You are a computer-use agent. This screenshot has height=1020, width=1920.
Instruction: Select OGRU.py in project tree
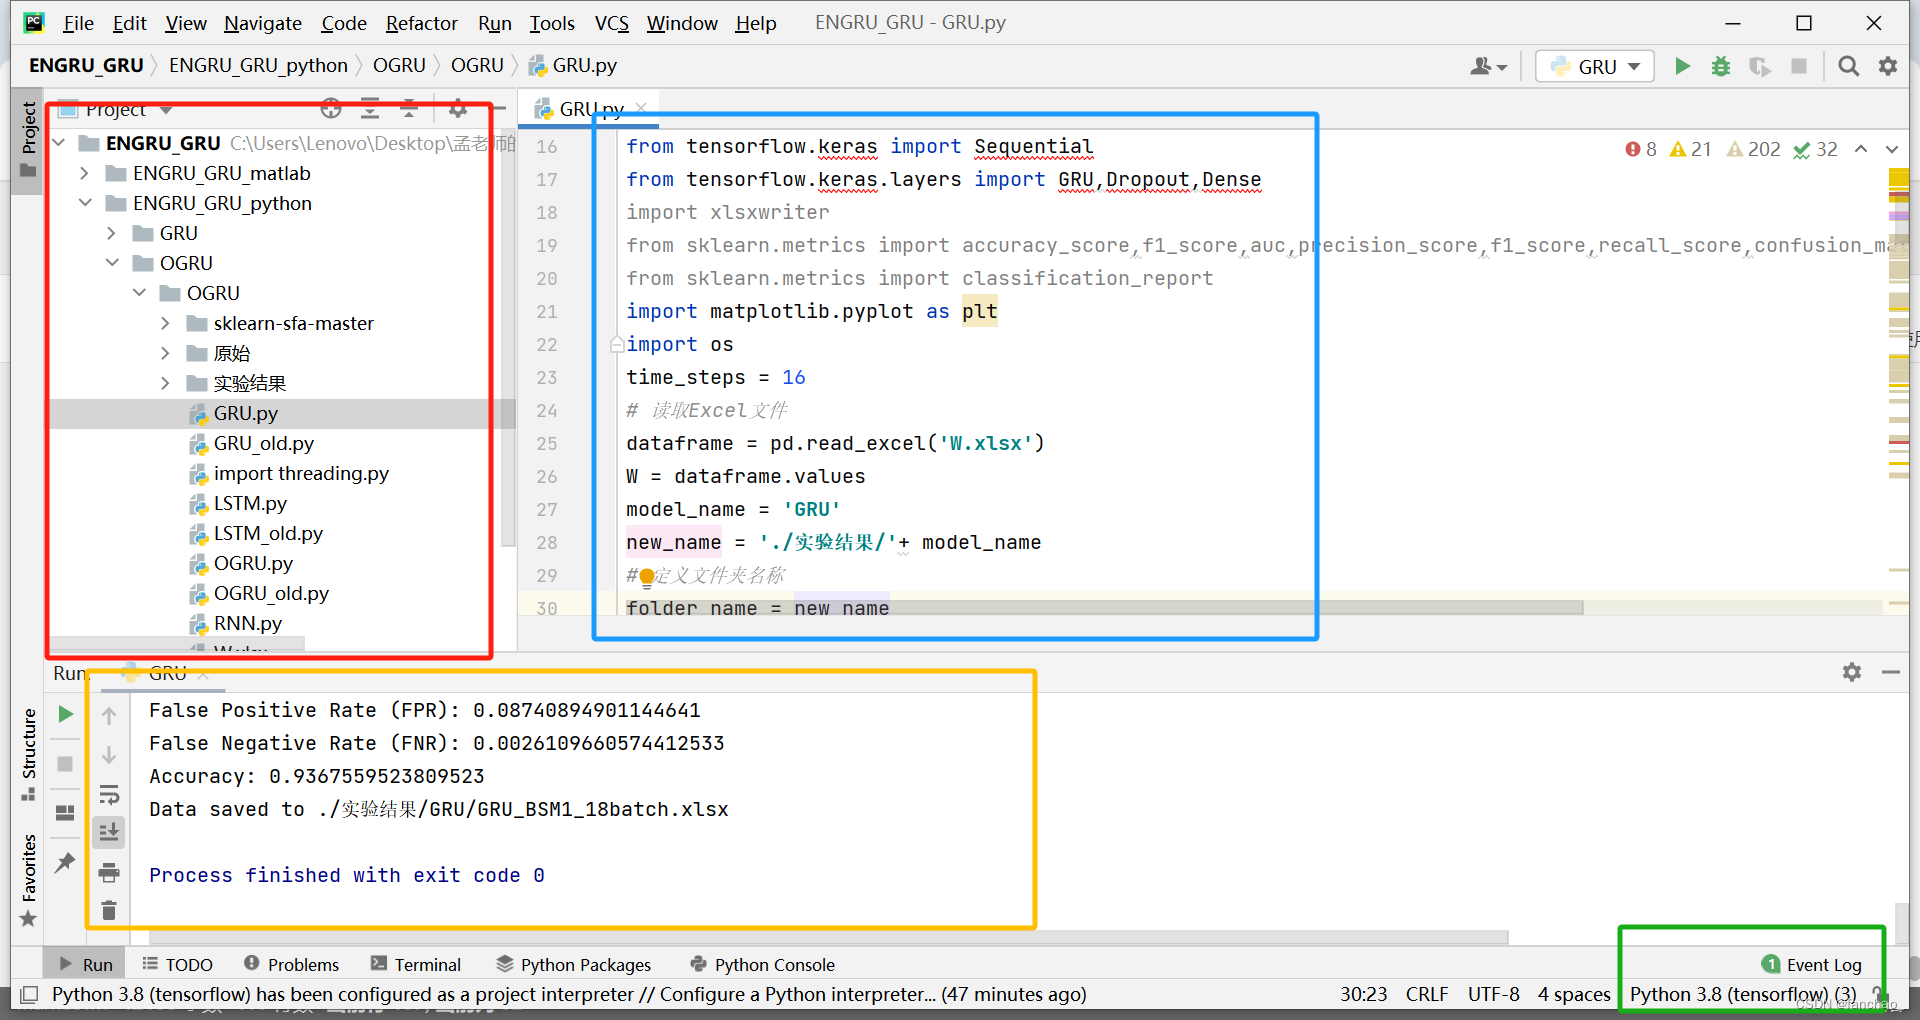[253, 563]
